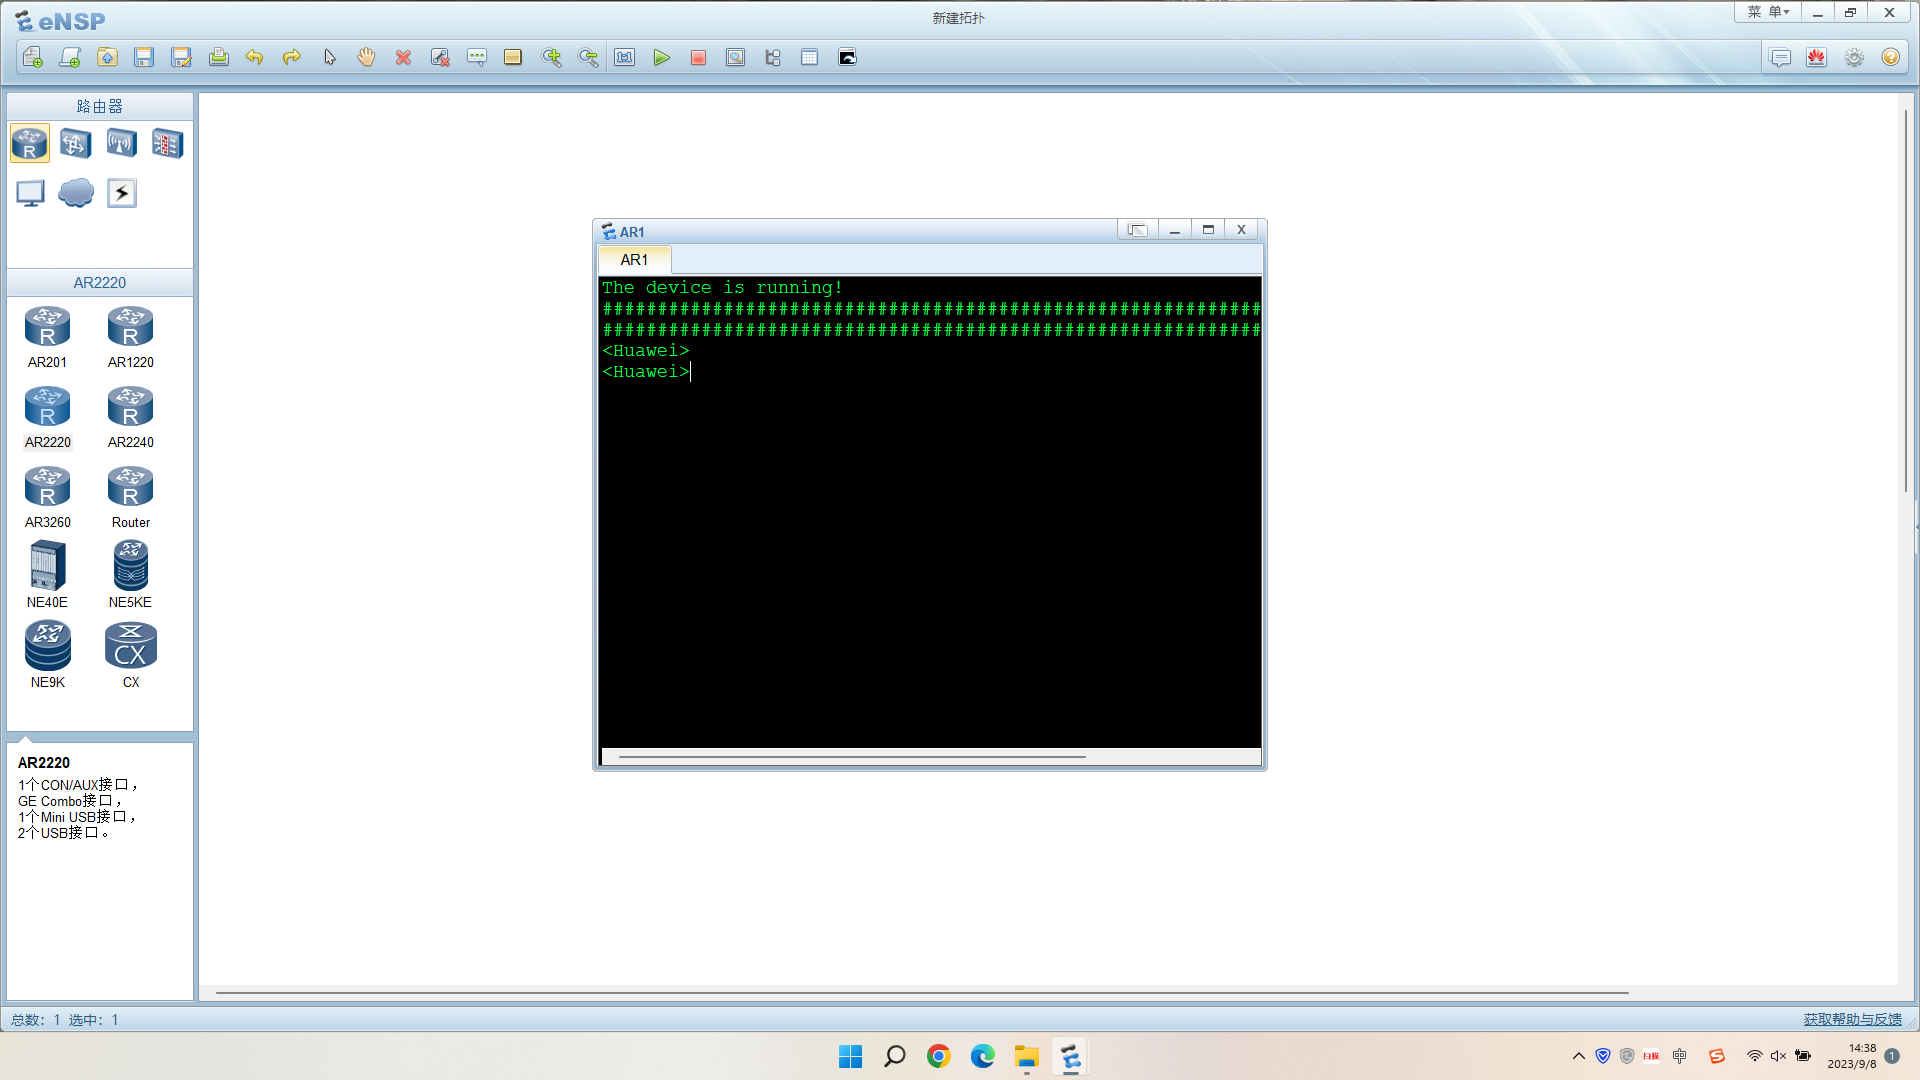Show hidden system tray icons

tap(1579, 1056)
